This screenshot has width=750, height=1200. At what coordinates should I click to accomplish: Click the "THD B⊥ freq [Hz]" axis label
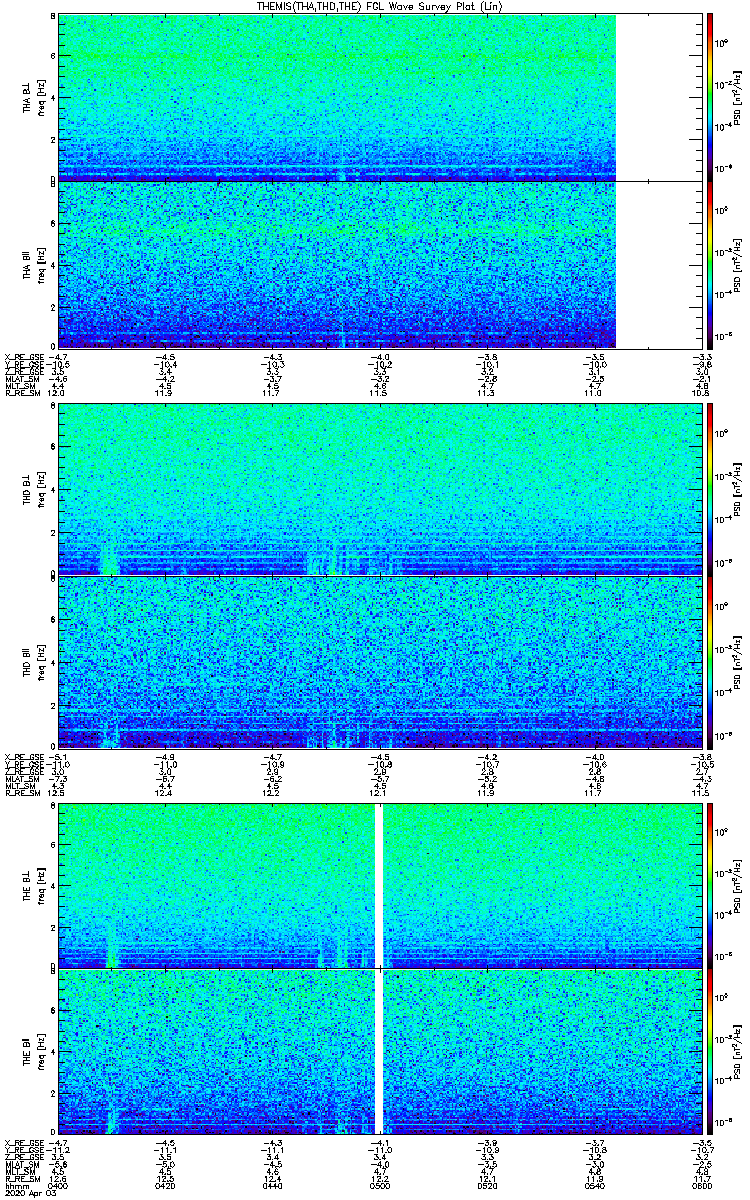(33, 490)
